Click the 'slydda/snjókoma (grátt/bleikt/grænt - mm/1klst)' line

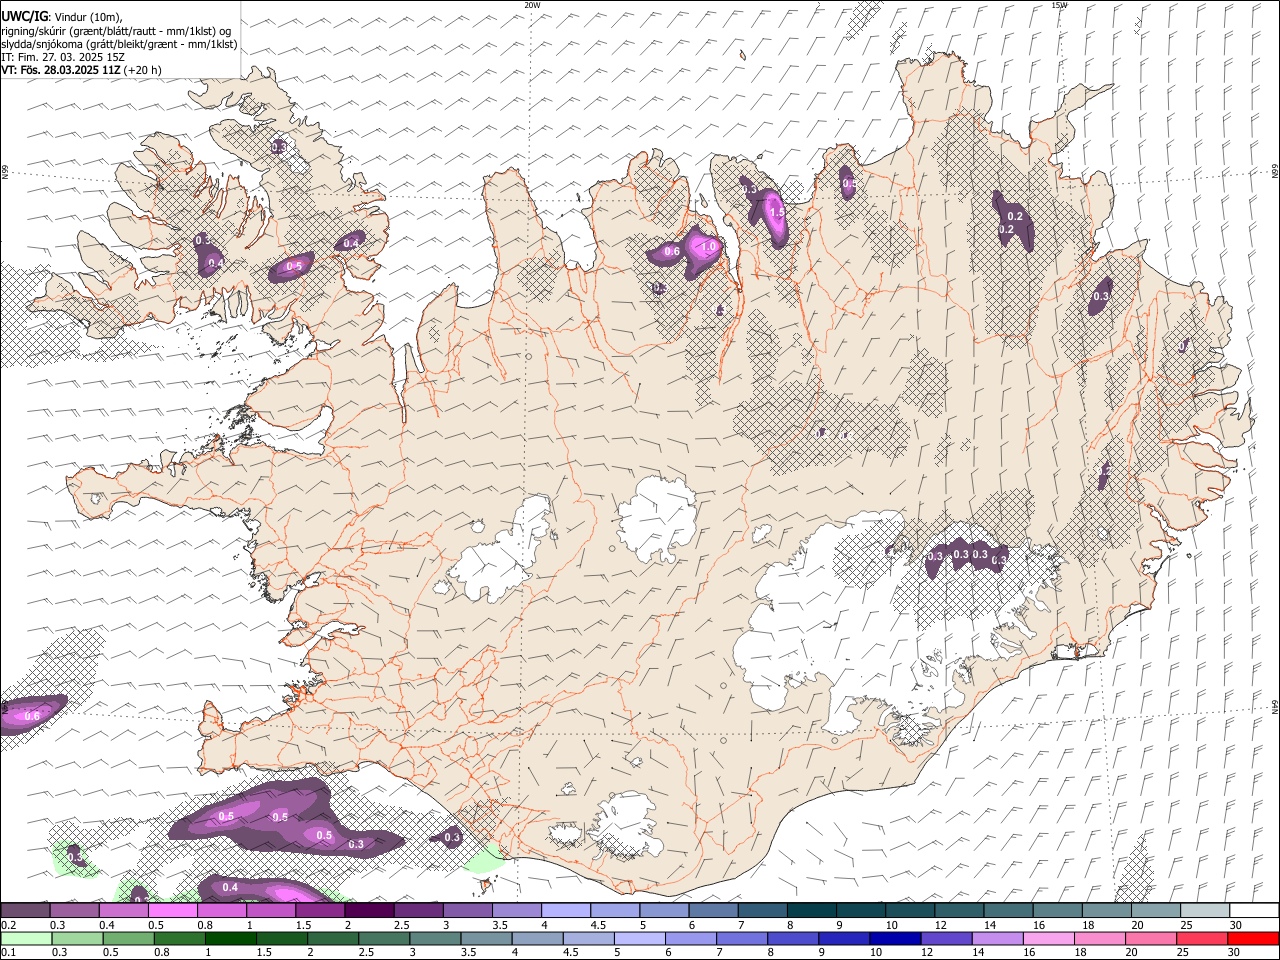point(119,44)
